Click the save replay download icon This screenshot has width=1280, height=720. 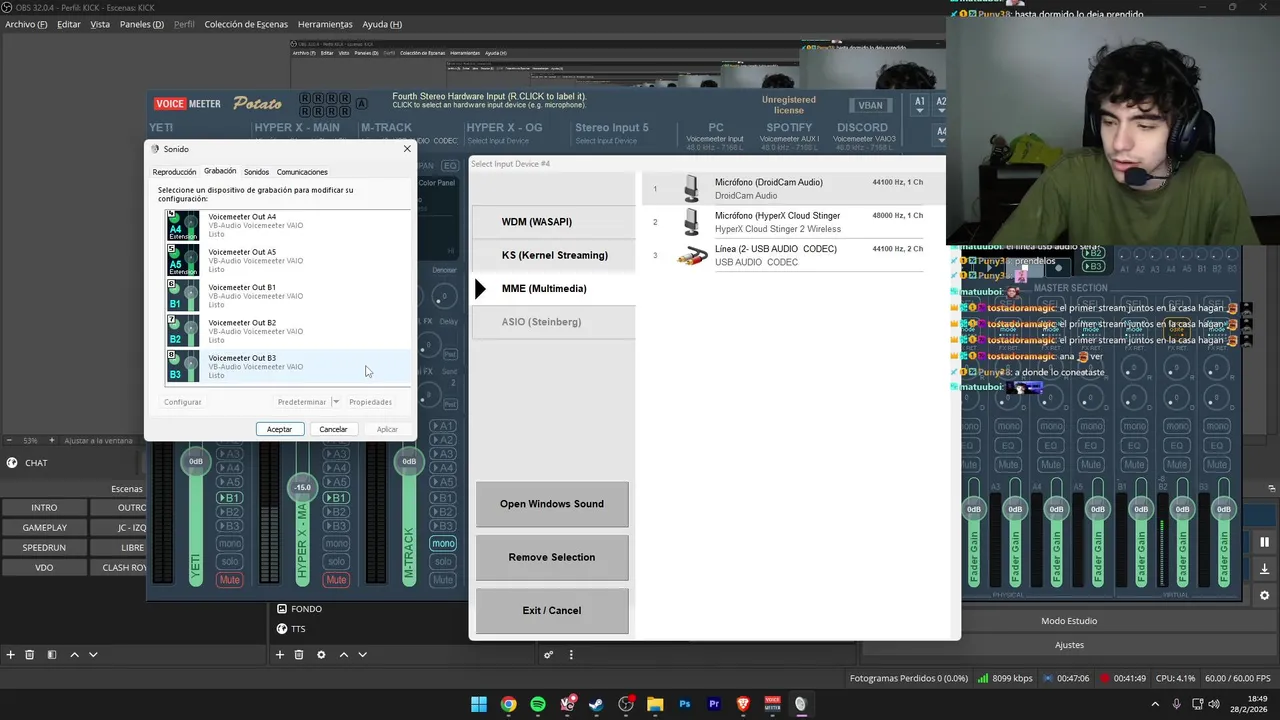(1264, 569)
